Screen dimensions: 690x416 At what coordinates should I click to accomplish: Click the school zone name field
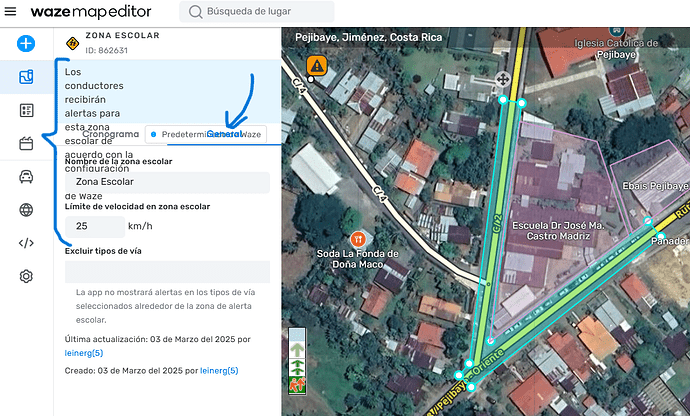(x=167, y=182)
